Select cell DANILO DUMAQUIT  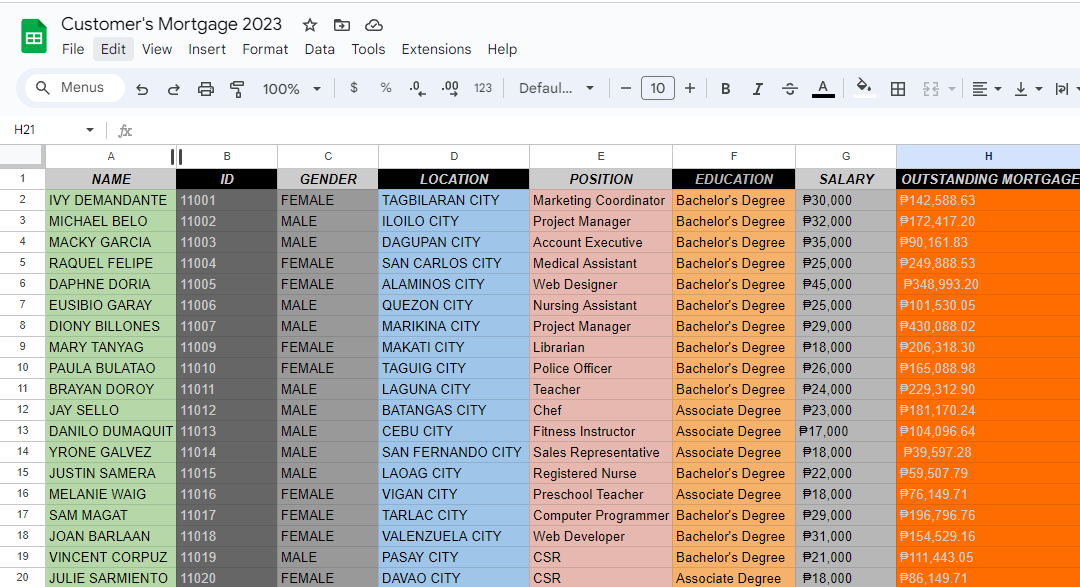(111, 431)
